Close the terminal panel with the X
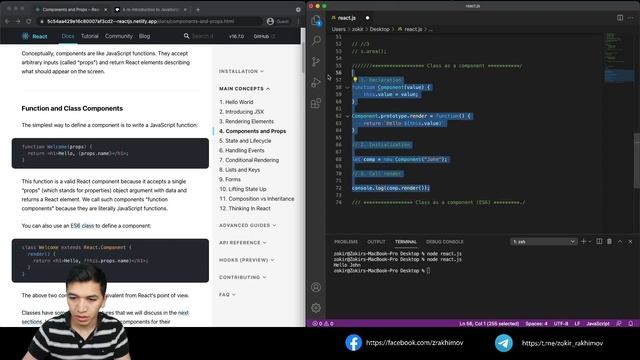This screenshot has width=640, height=360. pyautogui.click(x=630, y=242)
